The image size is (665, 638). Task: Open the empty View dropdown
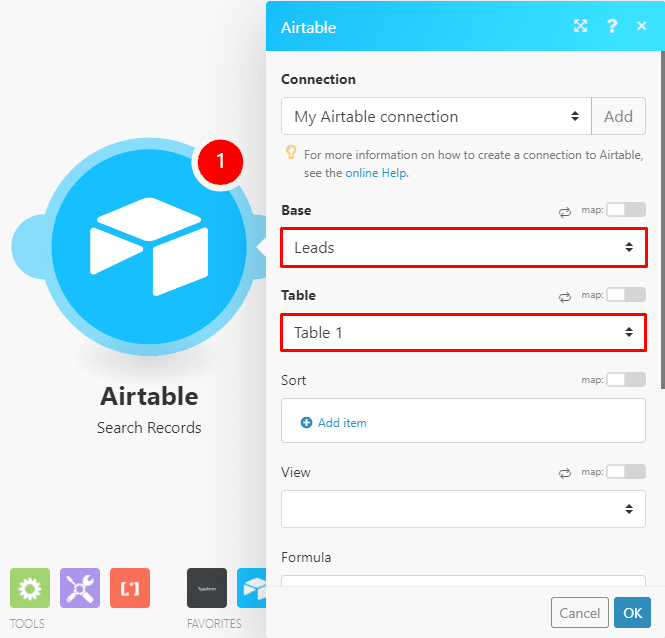(x=463, y=509)
